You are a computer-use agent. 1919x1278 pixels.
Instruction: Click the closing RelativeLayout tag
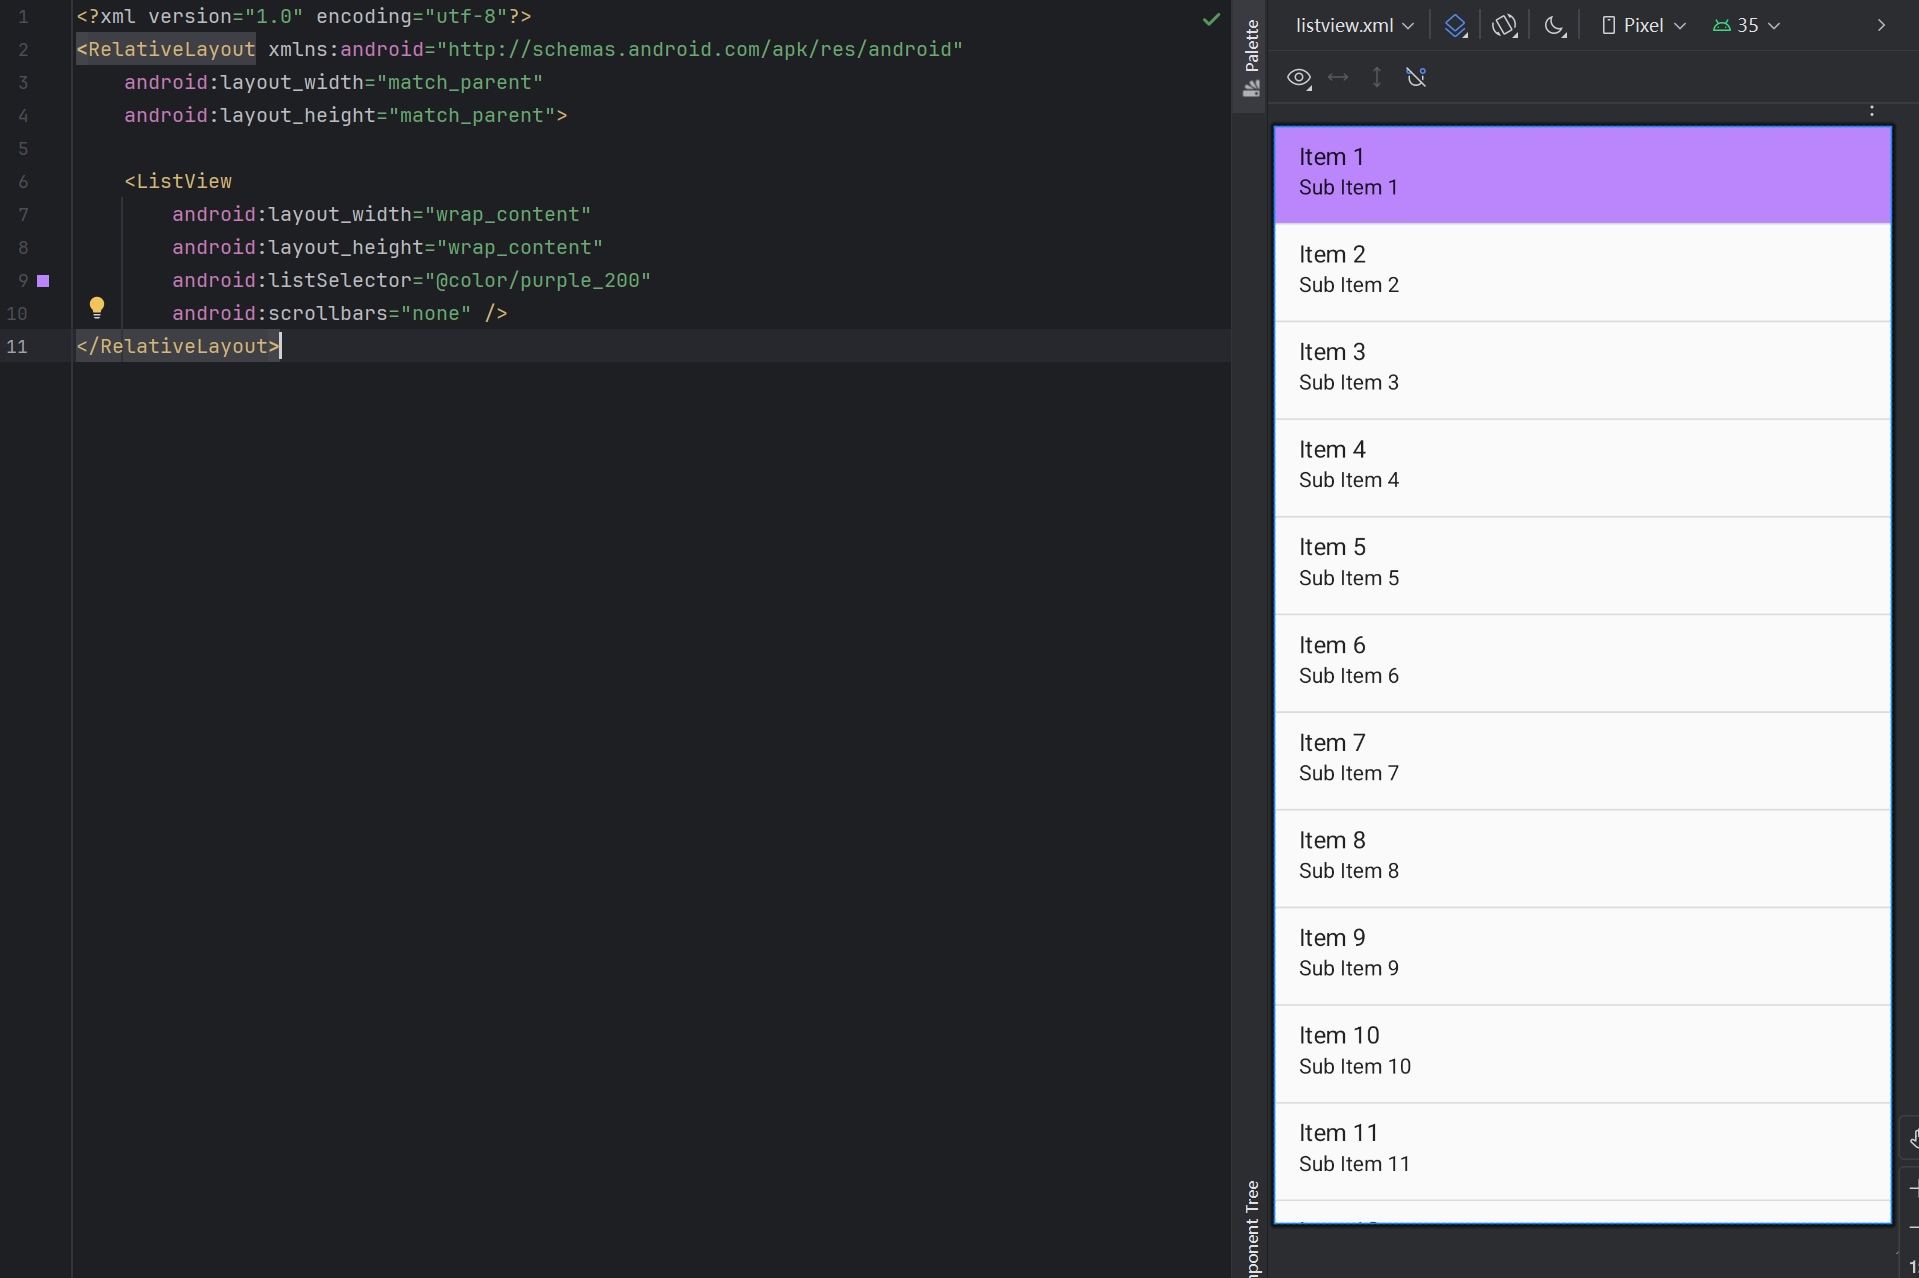point(178,346)
